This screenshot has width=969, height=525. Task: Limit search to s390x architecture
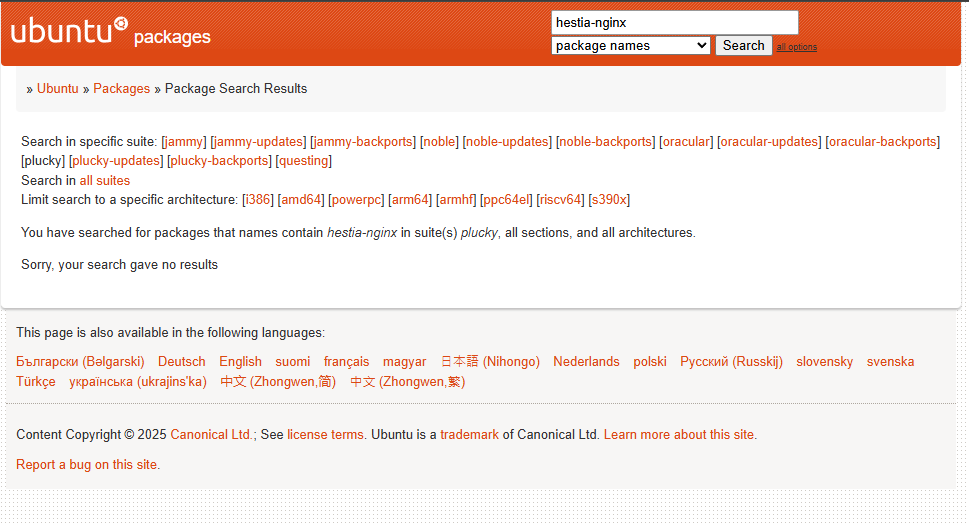point(609,200)
